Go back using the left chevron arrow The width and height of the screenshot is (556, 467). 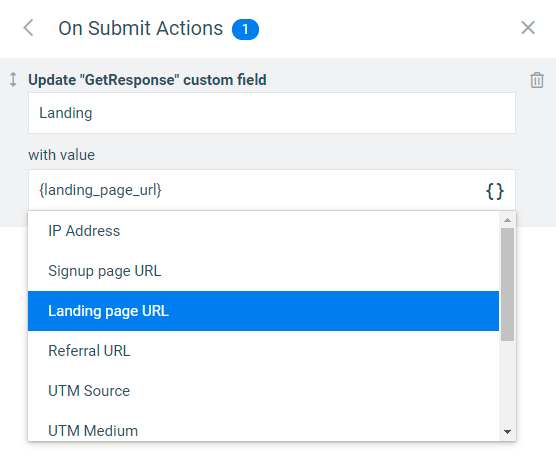click(28, 28)
